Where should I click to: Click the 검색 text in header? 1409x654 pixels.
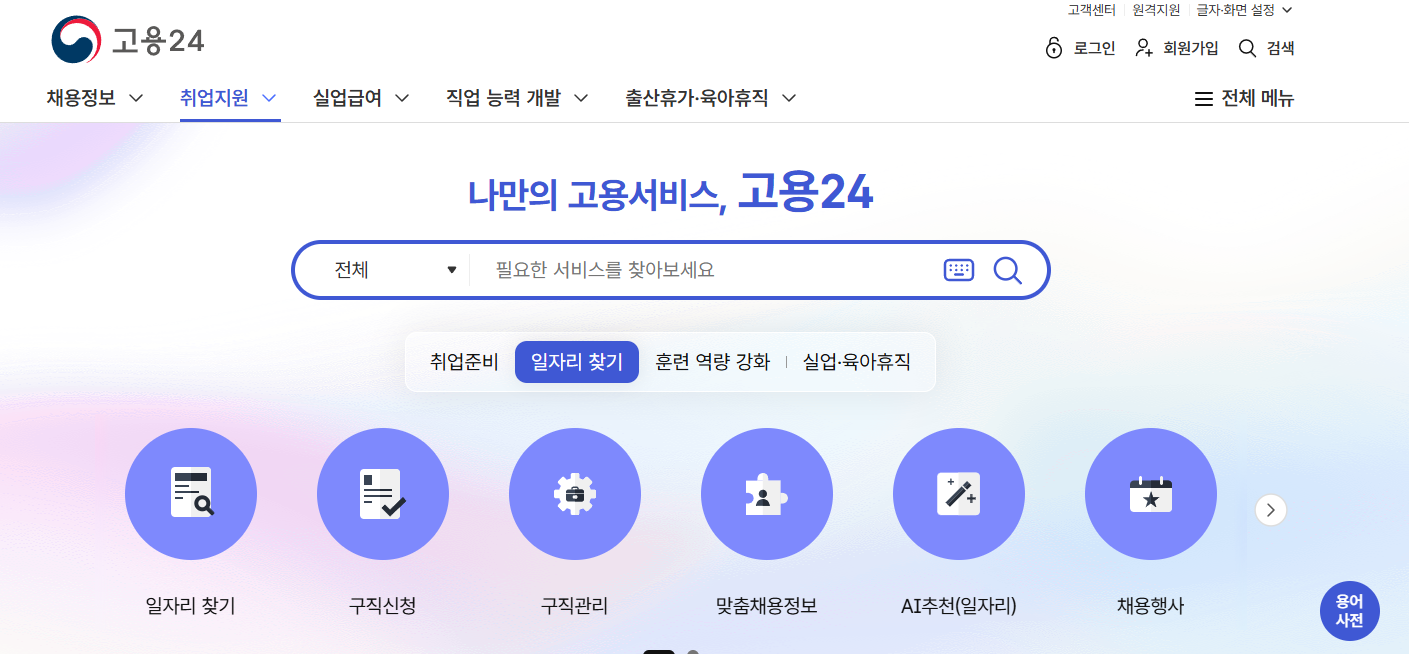tap(1280, 48)
